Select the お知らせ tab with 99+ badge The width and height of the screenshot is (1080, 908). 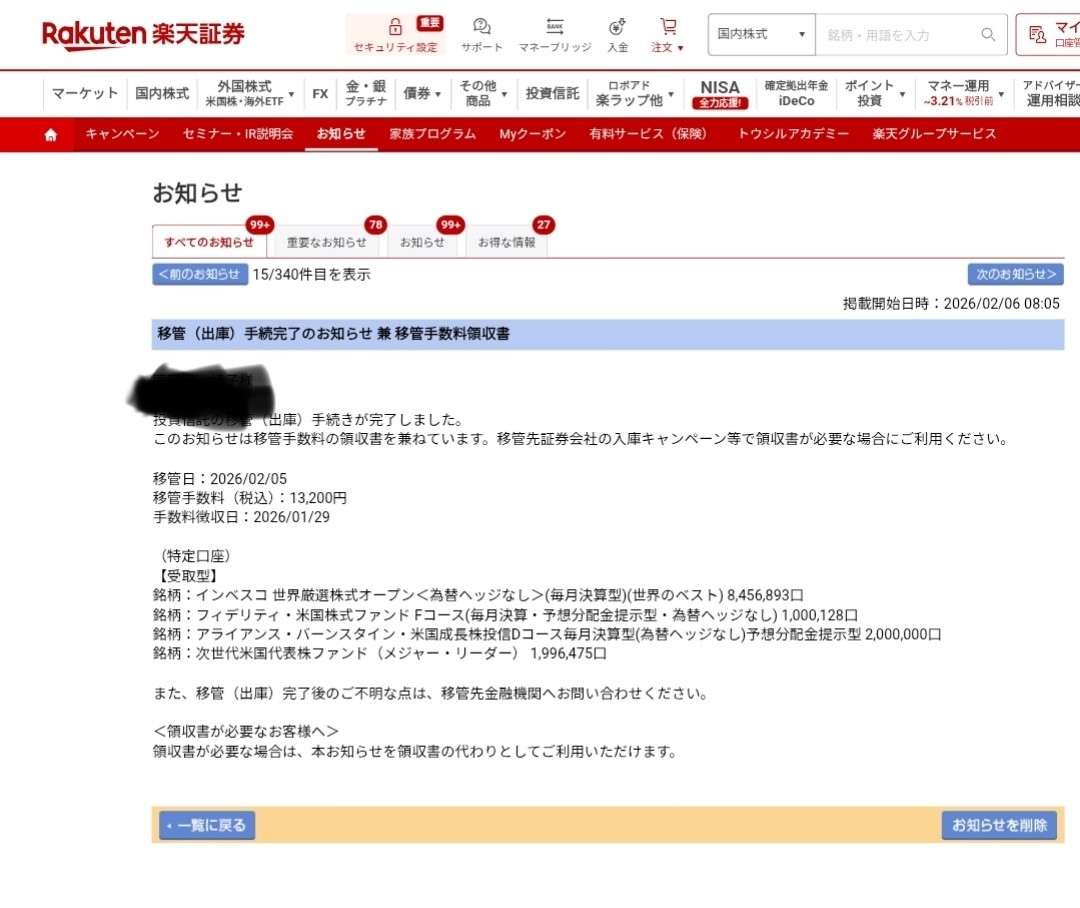[422, 242]
